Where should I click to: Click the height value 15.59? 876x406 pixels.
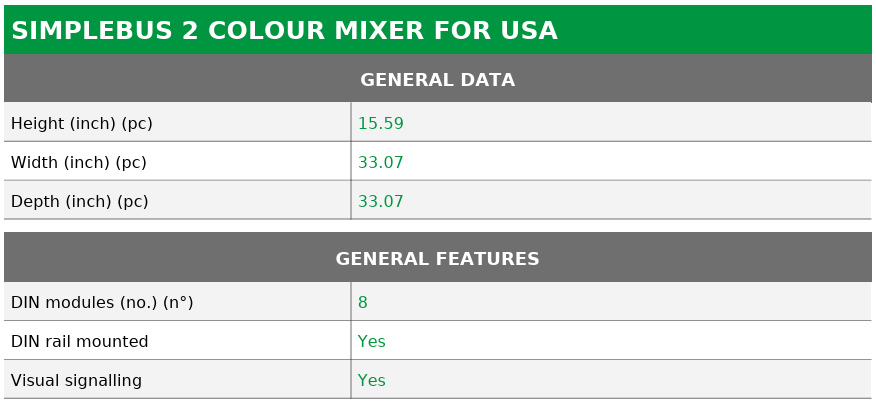(x=380, y=123)
